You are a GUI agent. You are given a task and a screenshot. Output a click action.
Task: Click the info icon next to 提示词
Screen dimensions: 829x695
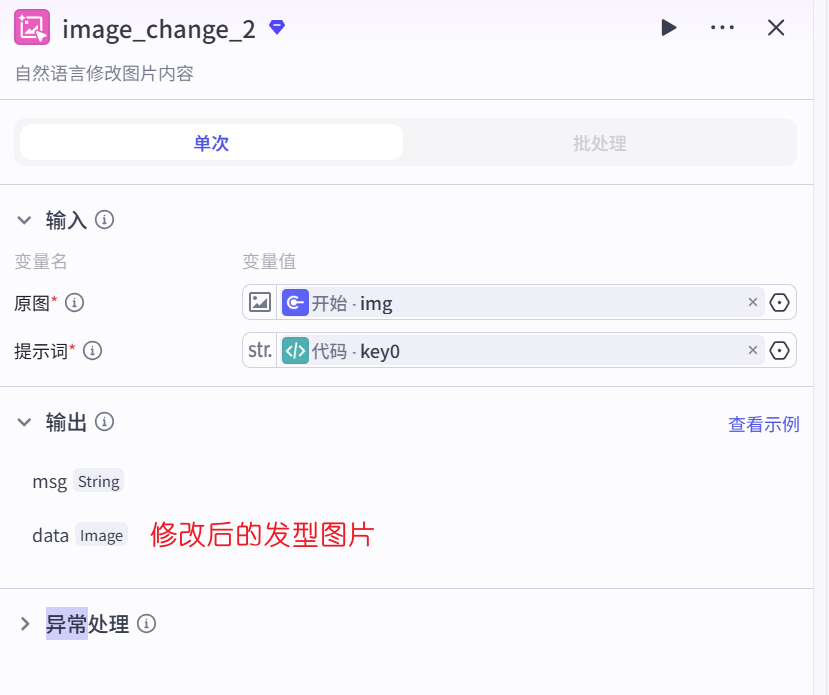pos(93,350)
